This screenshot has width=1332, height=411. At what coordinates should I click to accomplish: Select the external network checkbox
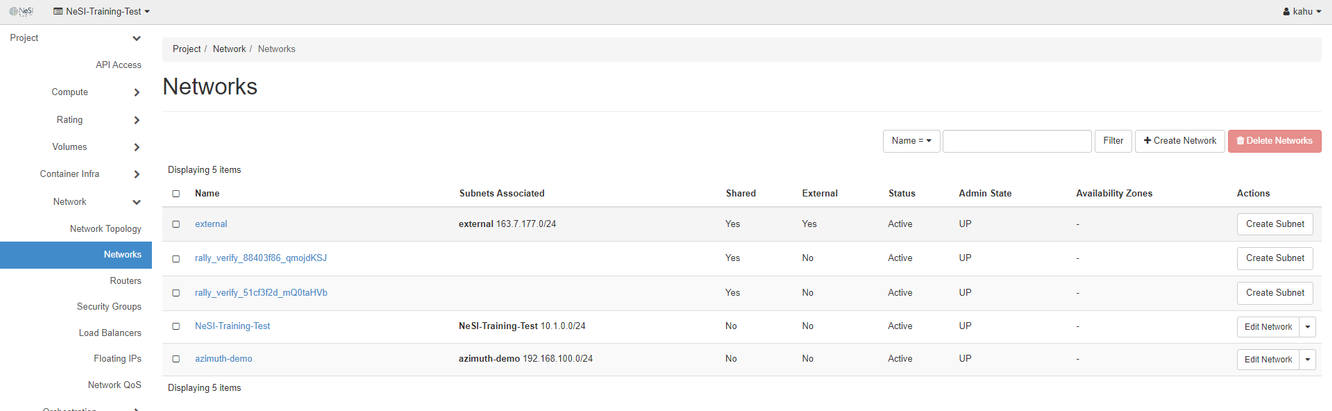click(x=176, y=224)
